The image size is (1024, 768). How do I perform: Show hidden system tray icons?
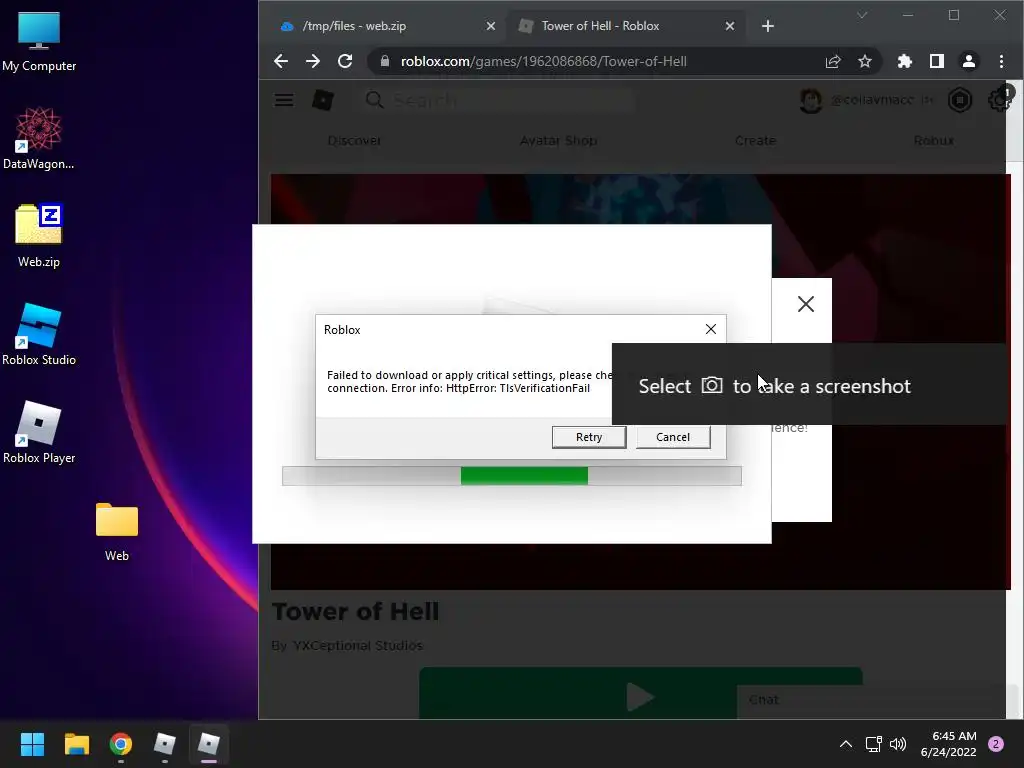point(846,744)
